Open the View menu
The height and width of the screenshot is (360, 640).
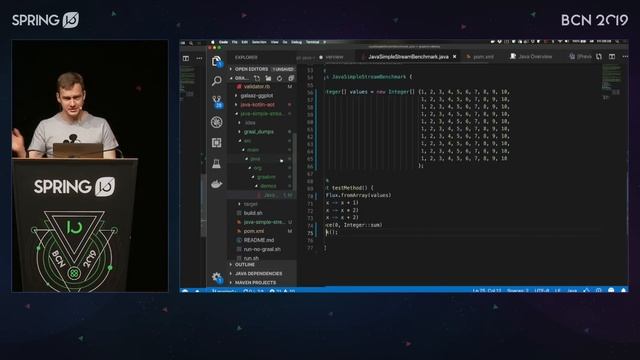pos(275,42)
